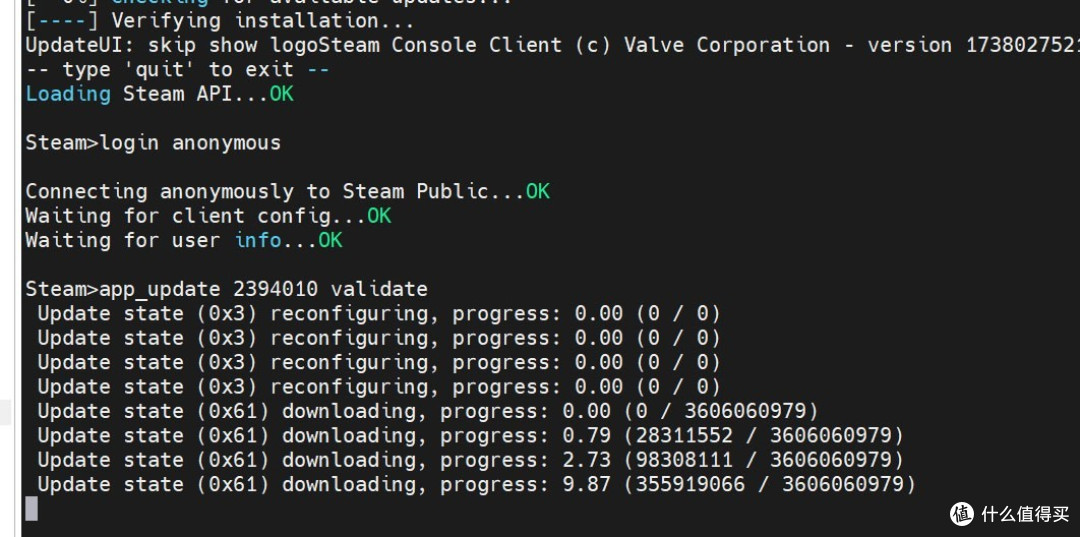
Task: Click the blue 'info' word
Action: coord(258,240)
